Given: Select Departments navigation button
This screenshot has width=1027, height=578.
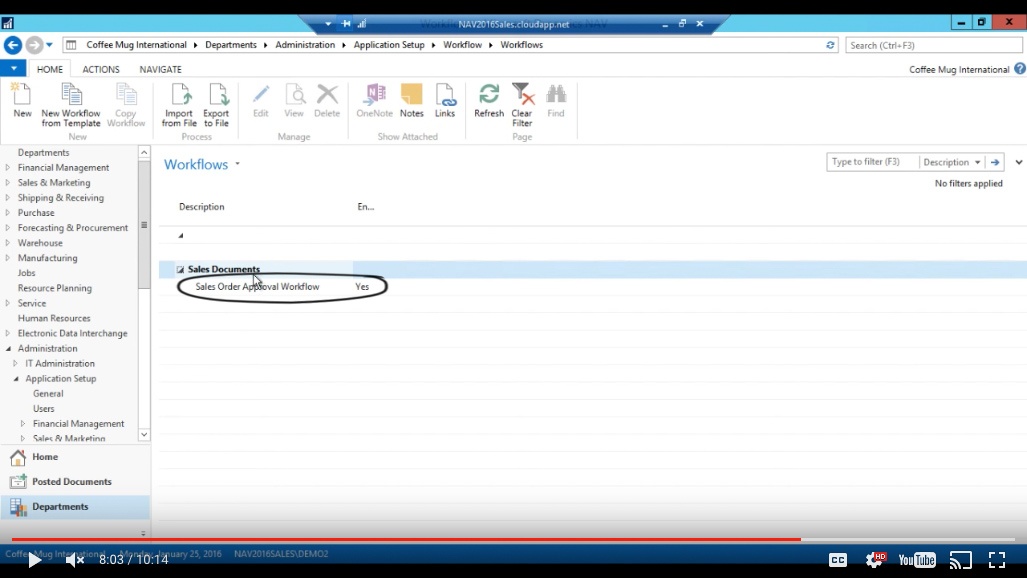Looking at the screenshot, I should [75, 507].
